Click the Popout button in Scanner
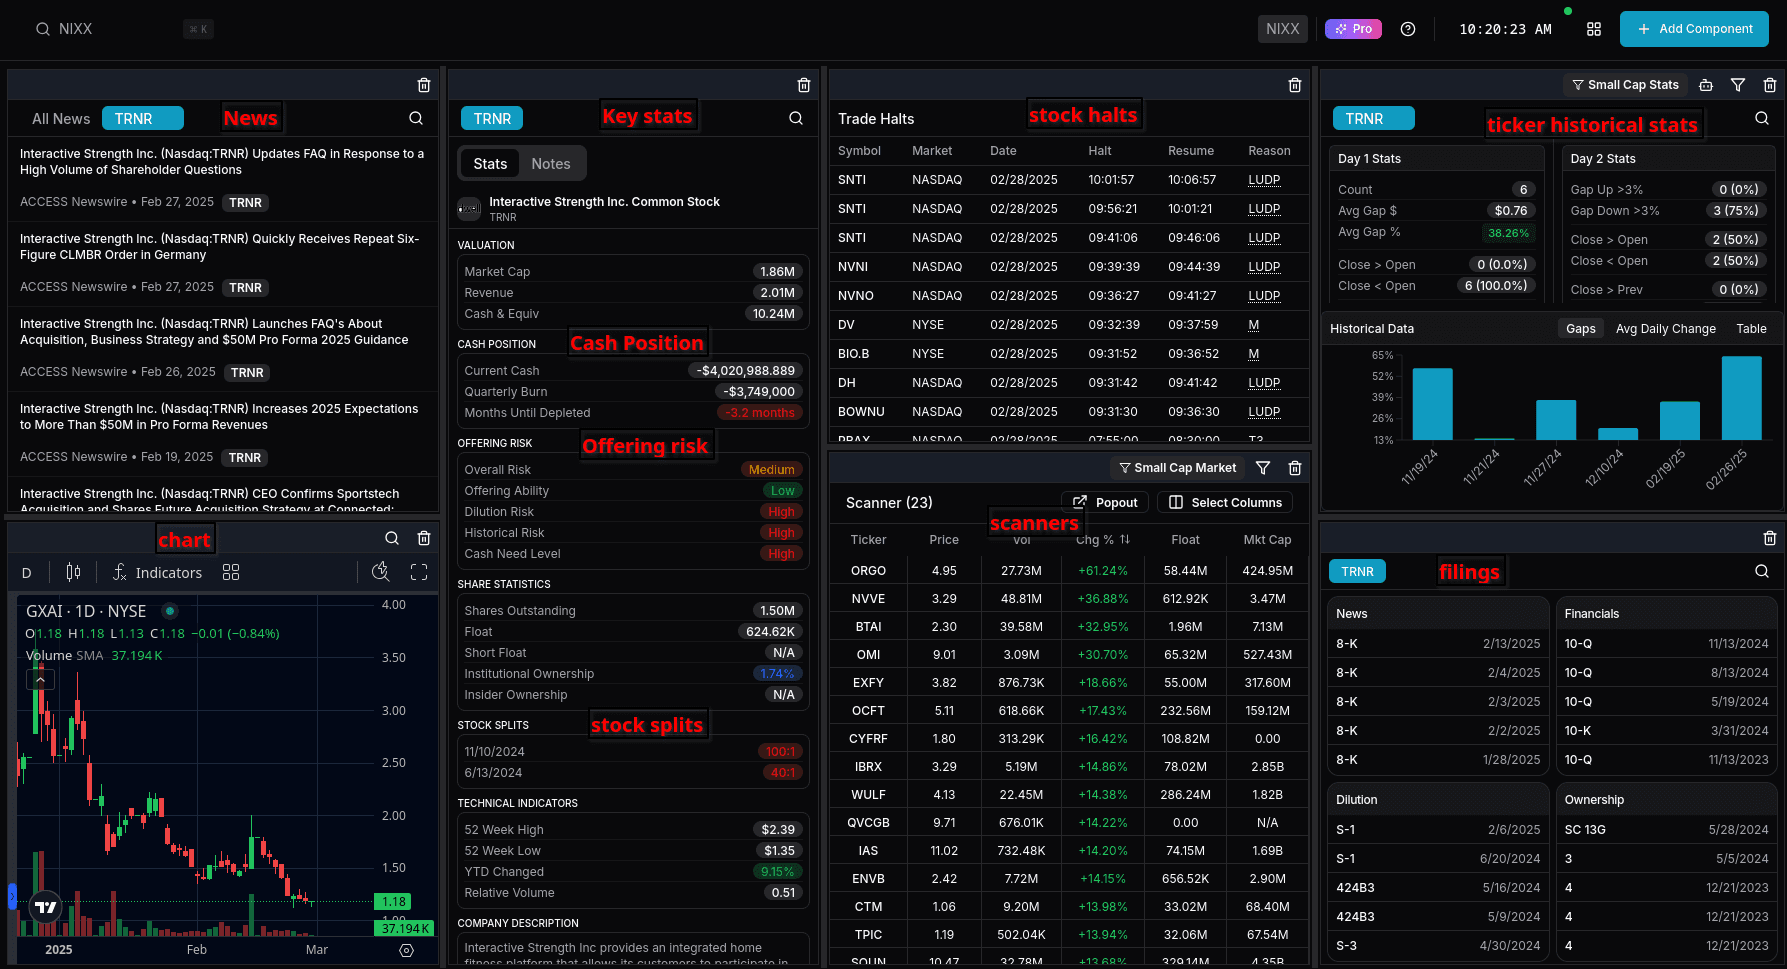Screen dimensions: 1787x969 click(x=1105, y=502)
